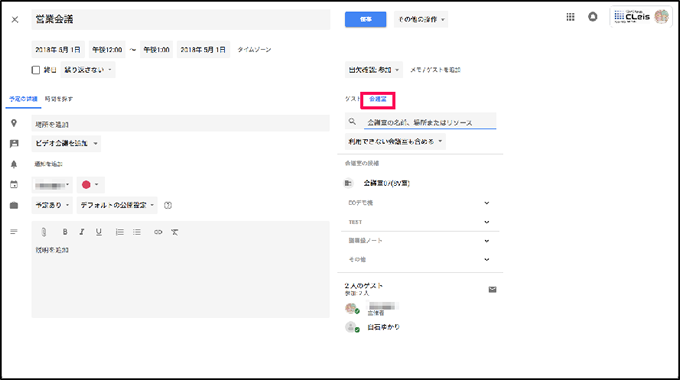680x380 pixels.
Task: Switch to the 予定の詳細 tab
Action: (23, 99)
